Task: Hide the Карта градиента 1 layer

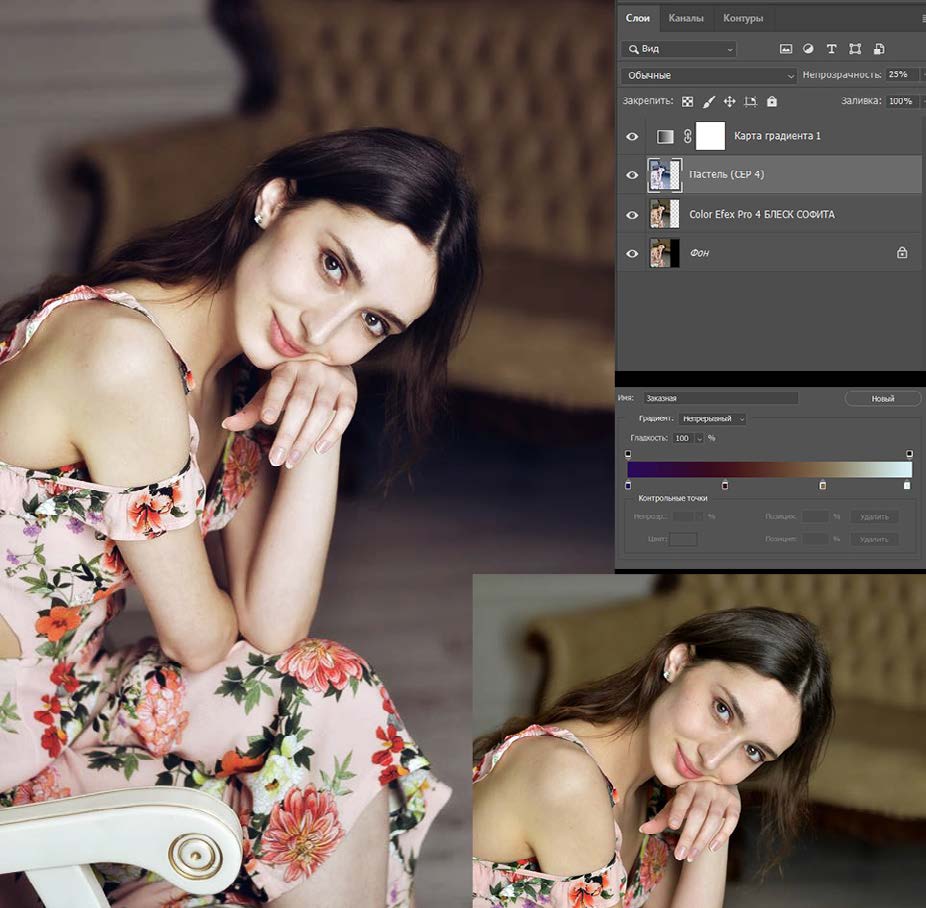Action: [x=632, y=136]
